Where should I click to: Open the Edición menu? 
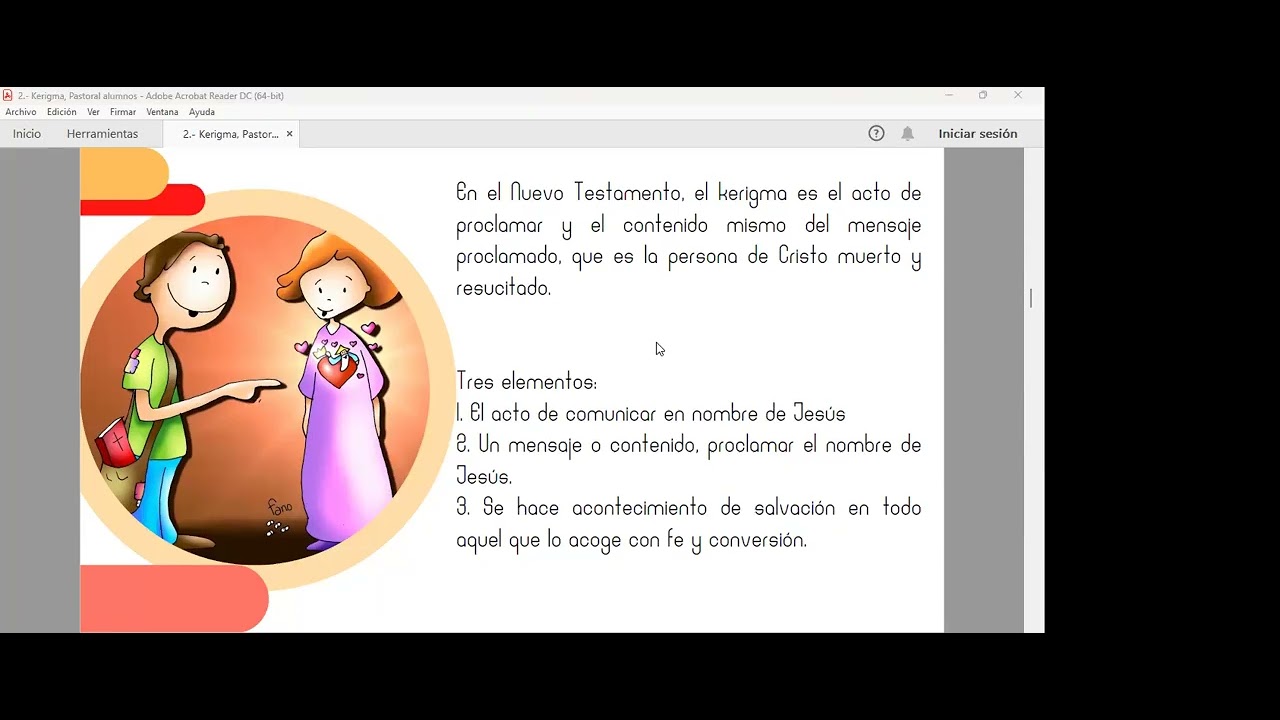(62, 112)
